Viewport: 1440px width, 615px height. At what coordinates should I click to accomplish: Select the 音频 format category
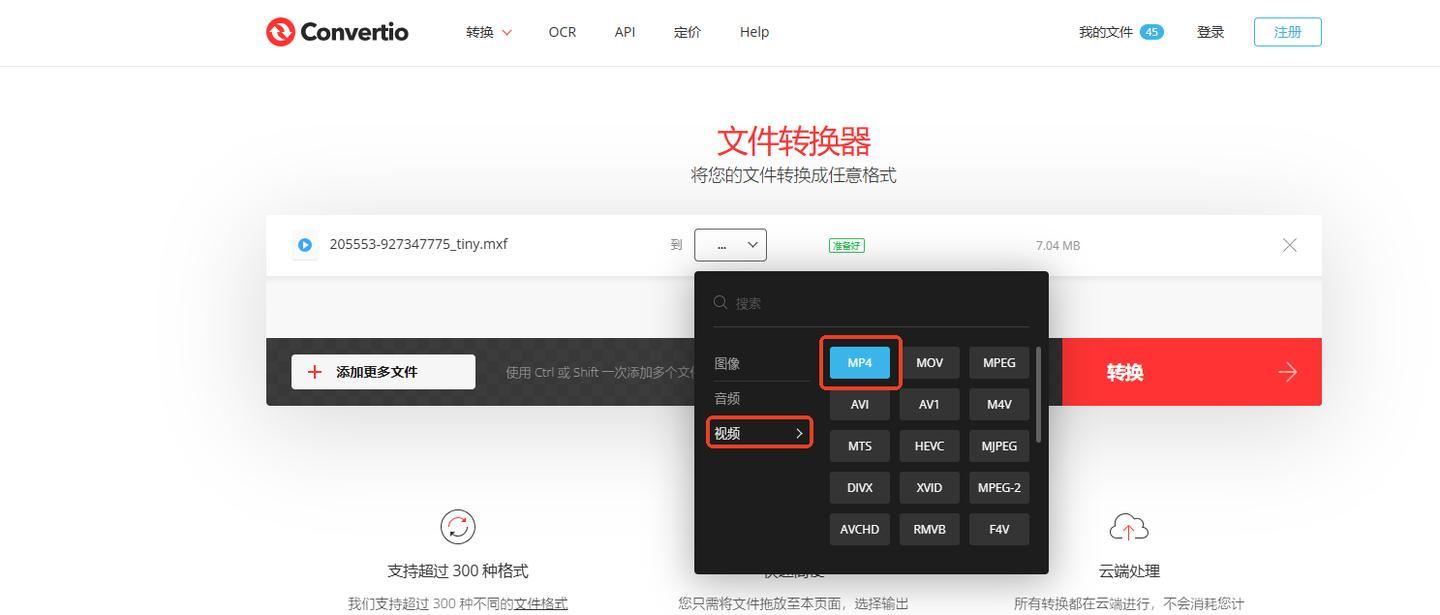click(x=727, y=398)
